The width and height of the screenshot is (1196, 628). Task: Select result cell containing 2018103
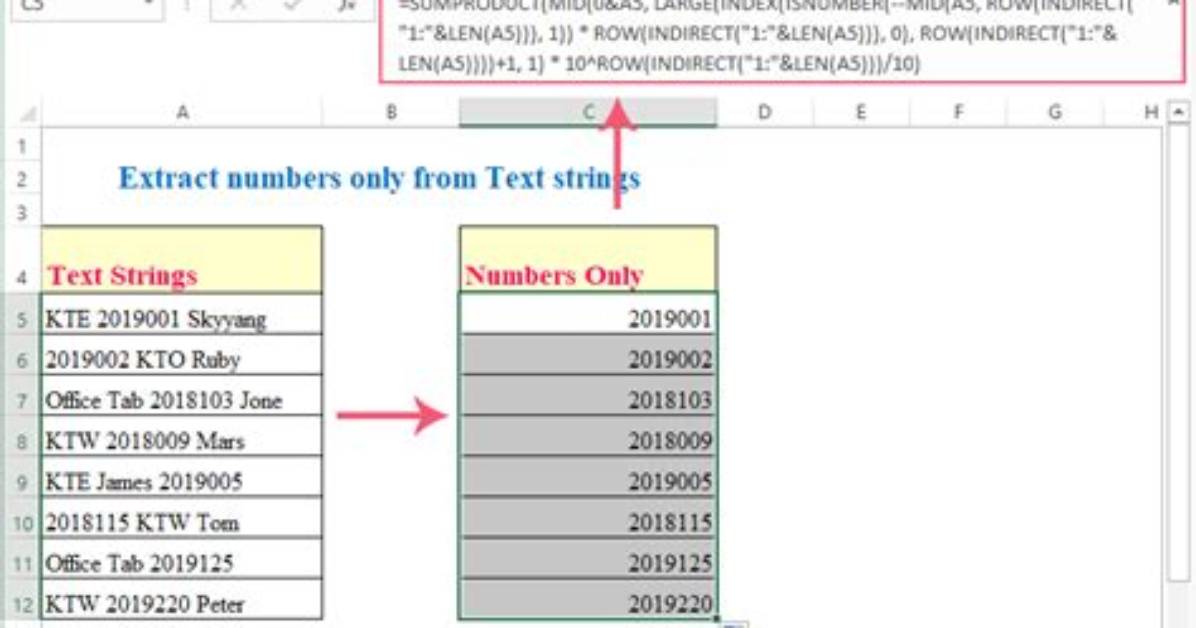[588, 395]
